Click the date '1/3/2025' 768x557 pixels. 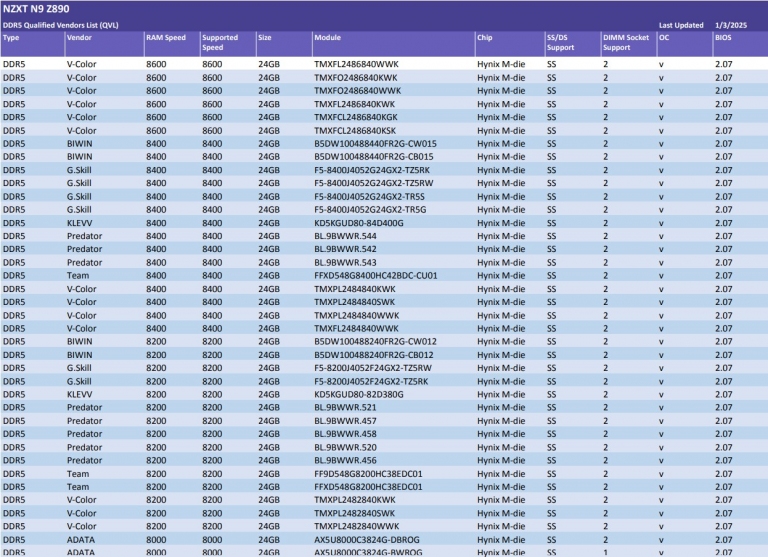click(731, 25)
